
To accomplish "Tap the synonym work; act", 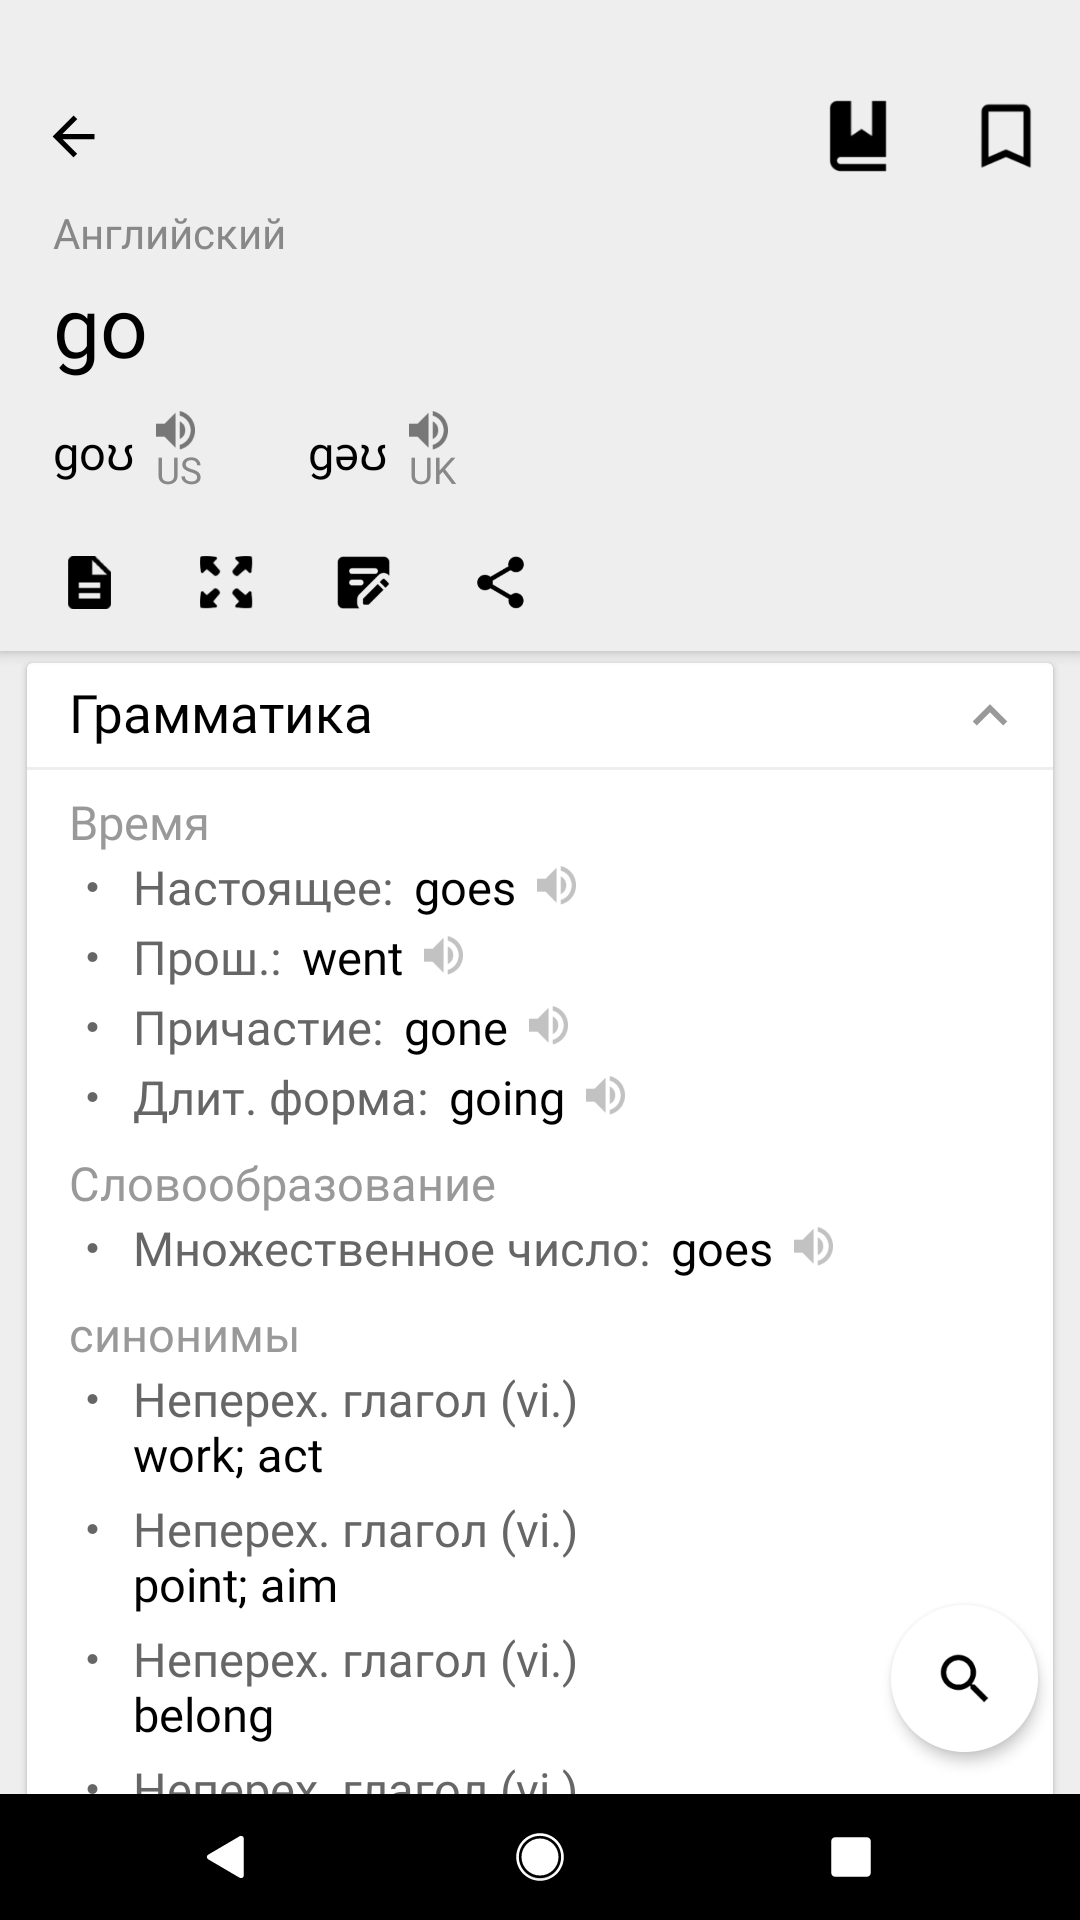I will point(228,1456).
